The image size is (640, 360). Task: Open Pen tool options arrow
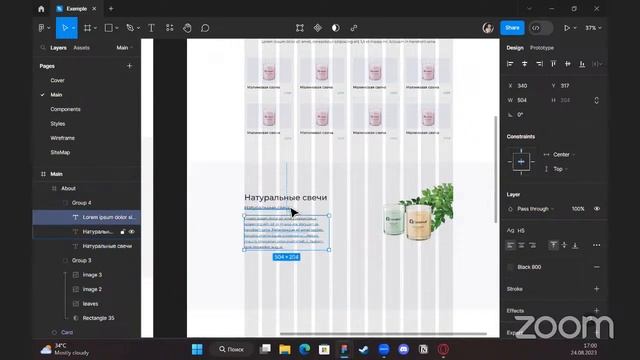[138, 28]
